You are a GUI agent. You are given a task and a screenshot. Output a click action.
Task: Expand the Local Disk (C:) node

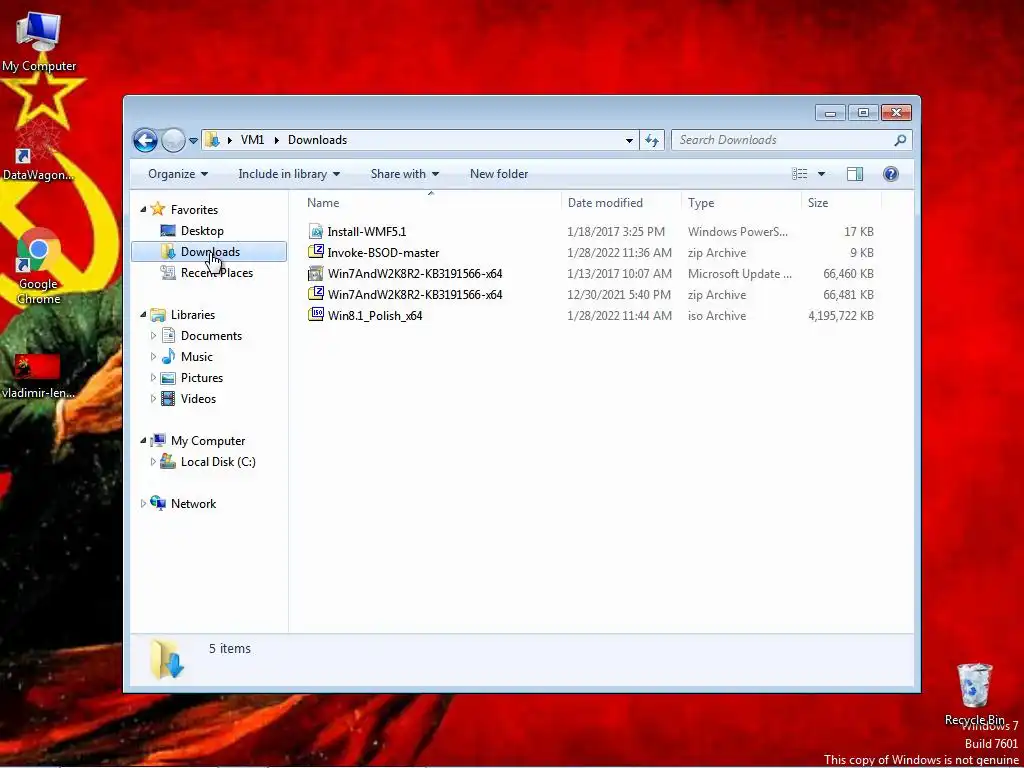pyautogui.click(x=153, y=462)
